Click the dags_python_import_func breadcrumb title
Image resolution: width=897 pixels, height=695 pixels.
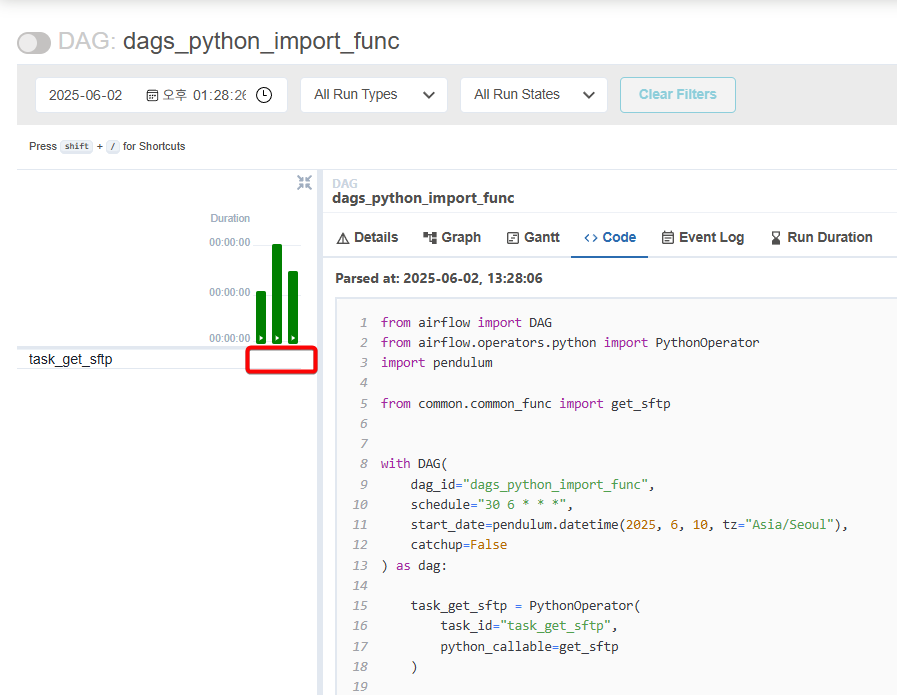[x=423, y=198]
